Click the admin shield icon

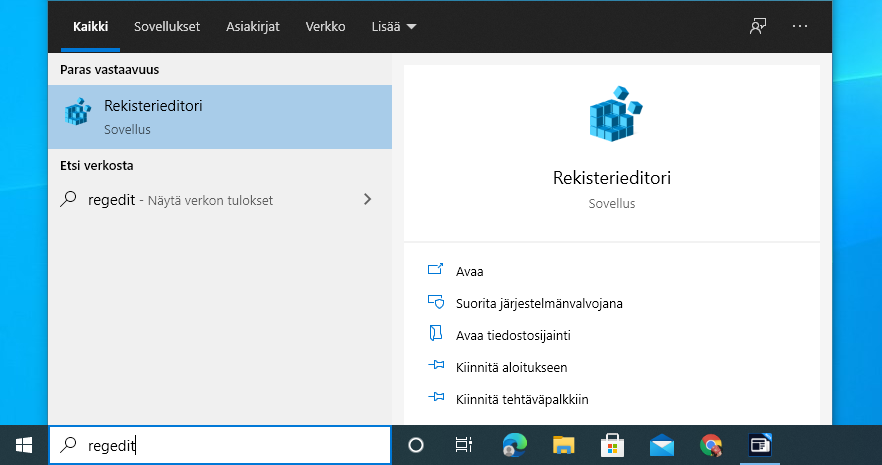tap(436, 302)
